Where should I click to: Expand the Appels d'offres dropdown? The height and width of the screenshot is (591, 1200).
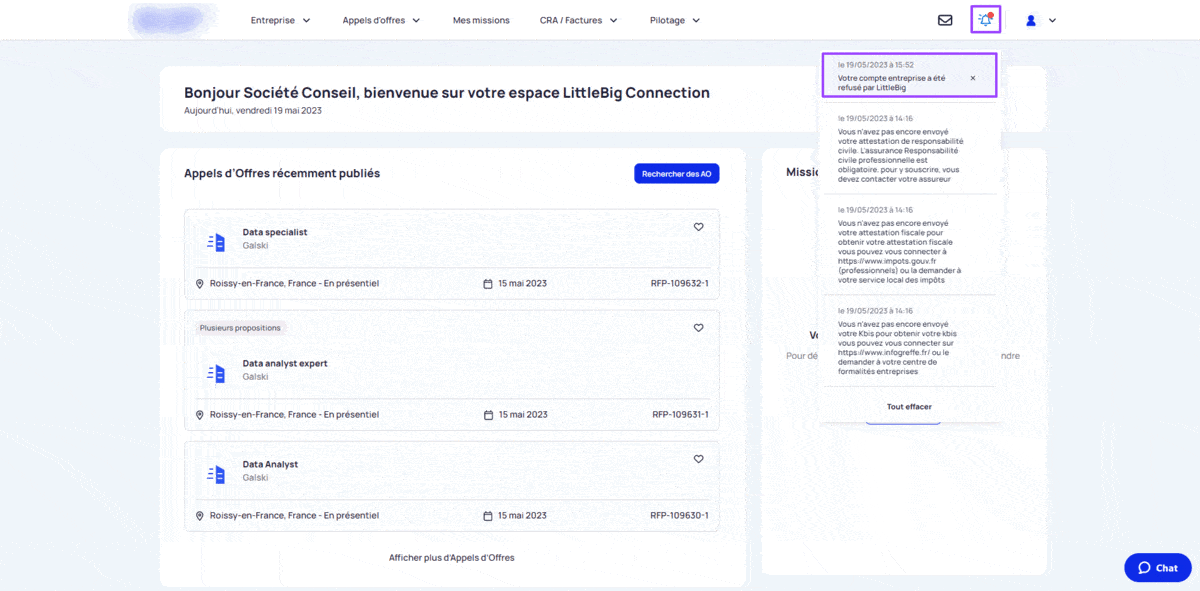coord(381,20)
